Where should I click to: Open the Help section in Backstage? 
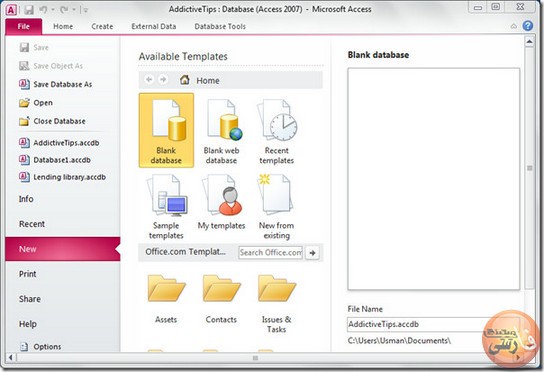click(28, 324)
